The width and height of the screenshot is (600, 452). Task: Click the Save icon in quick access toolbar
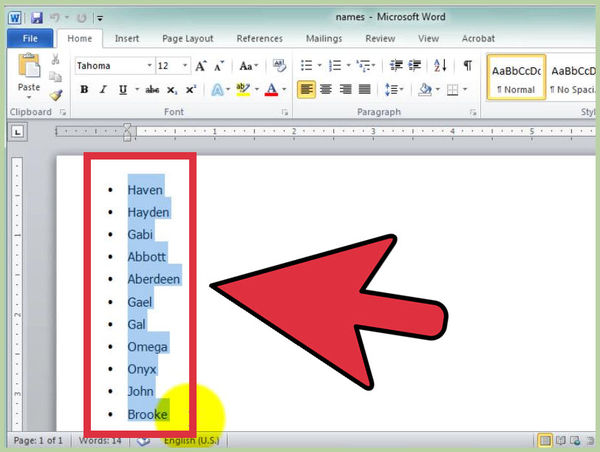coord(37,18)
